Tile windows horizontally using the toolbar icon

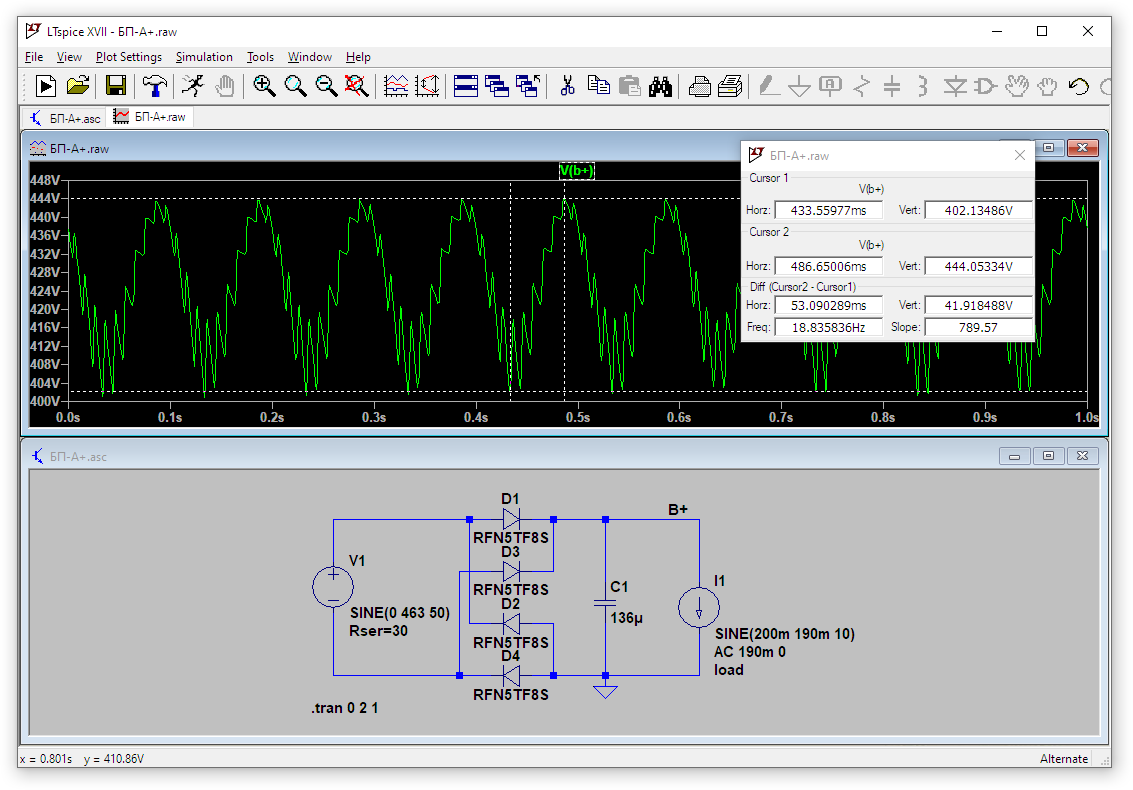click(x=465, y=86)
